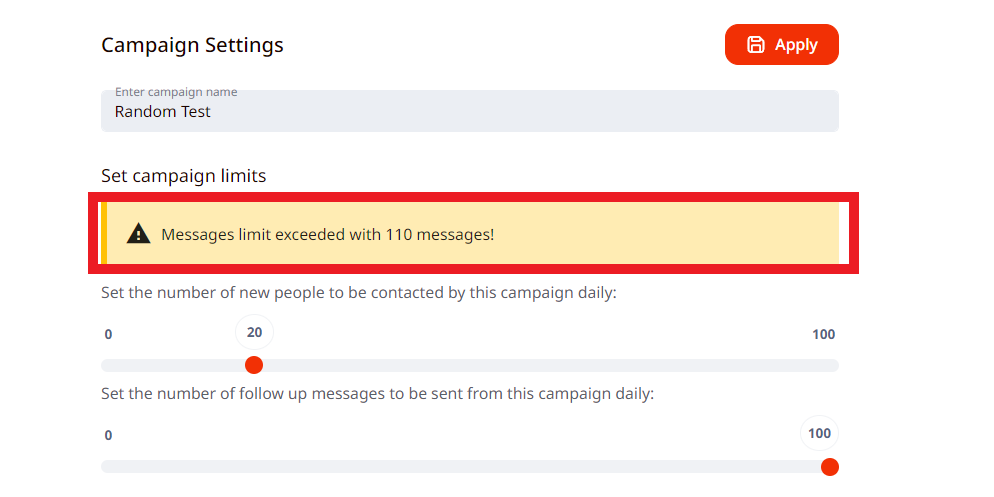Click the 0 min label on first slider
The height and width of the screenshot is (497, 994).
(108, 334)
